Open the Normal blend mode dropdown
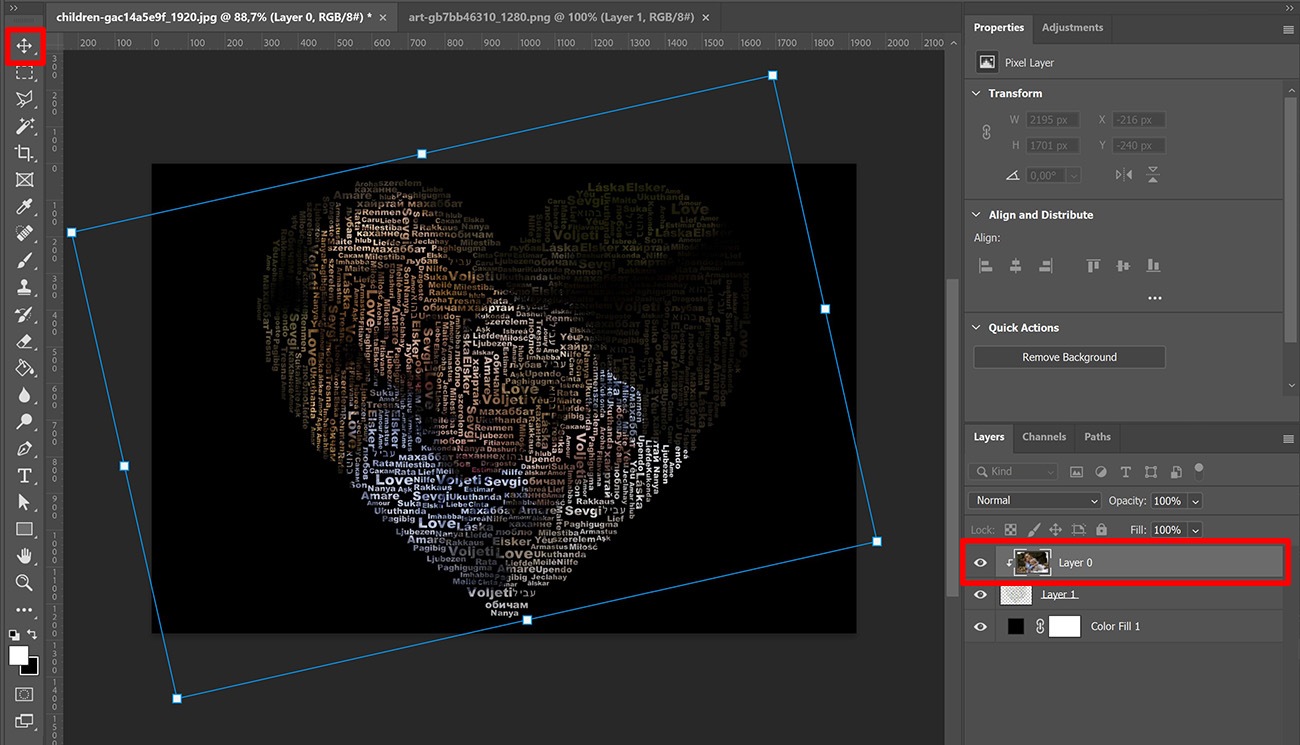Viewport: 1300px width, 745px height. [x=1033, y=500]
